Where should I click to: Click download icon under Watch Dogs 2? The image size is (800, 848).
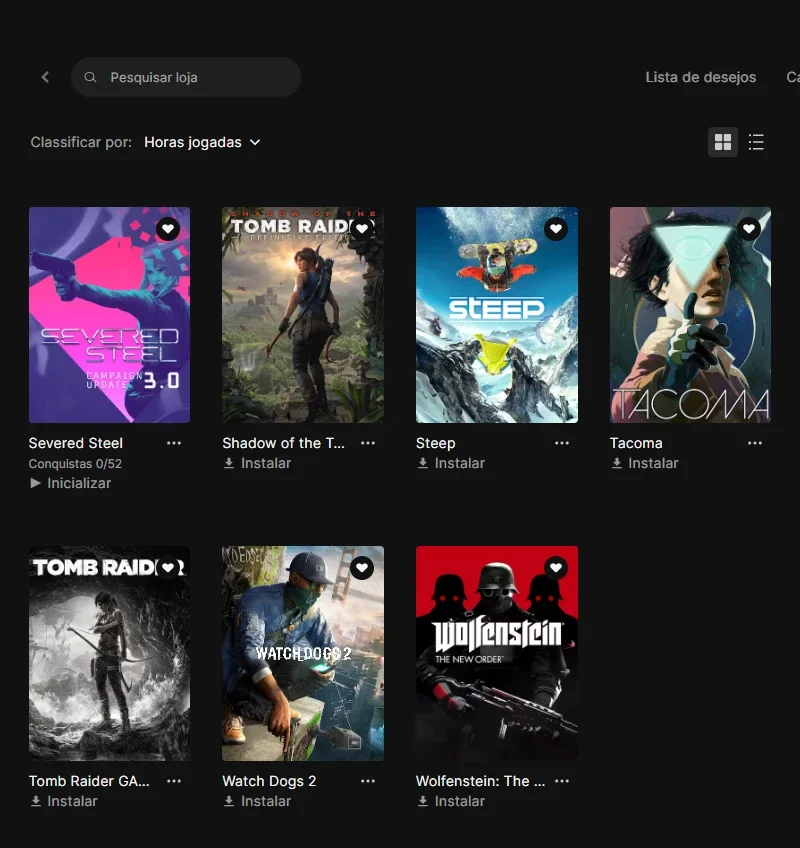(x=229, y=801)
